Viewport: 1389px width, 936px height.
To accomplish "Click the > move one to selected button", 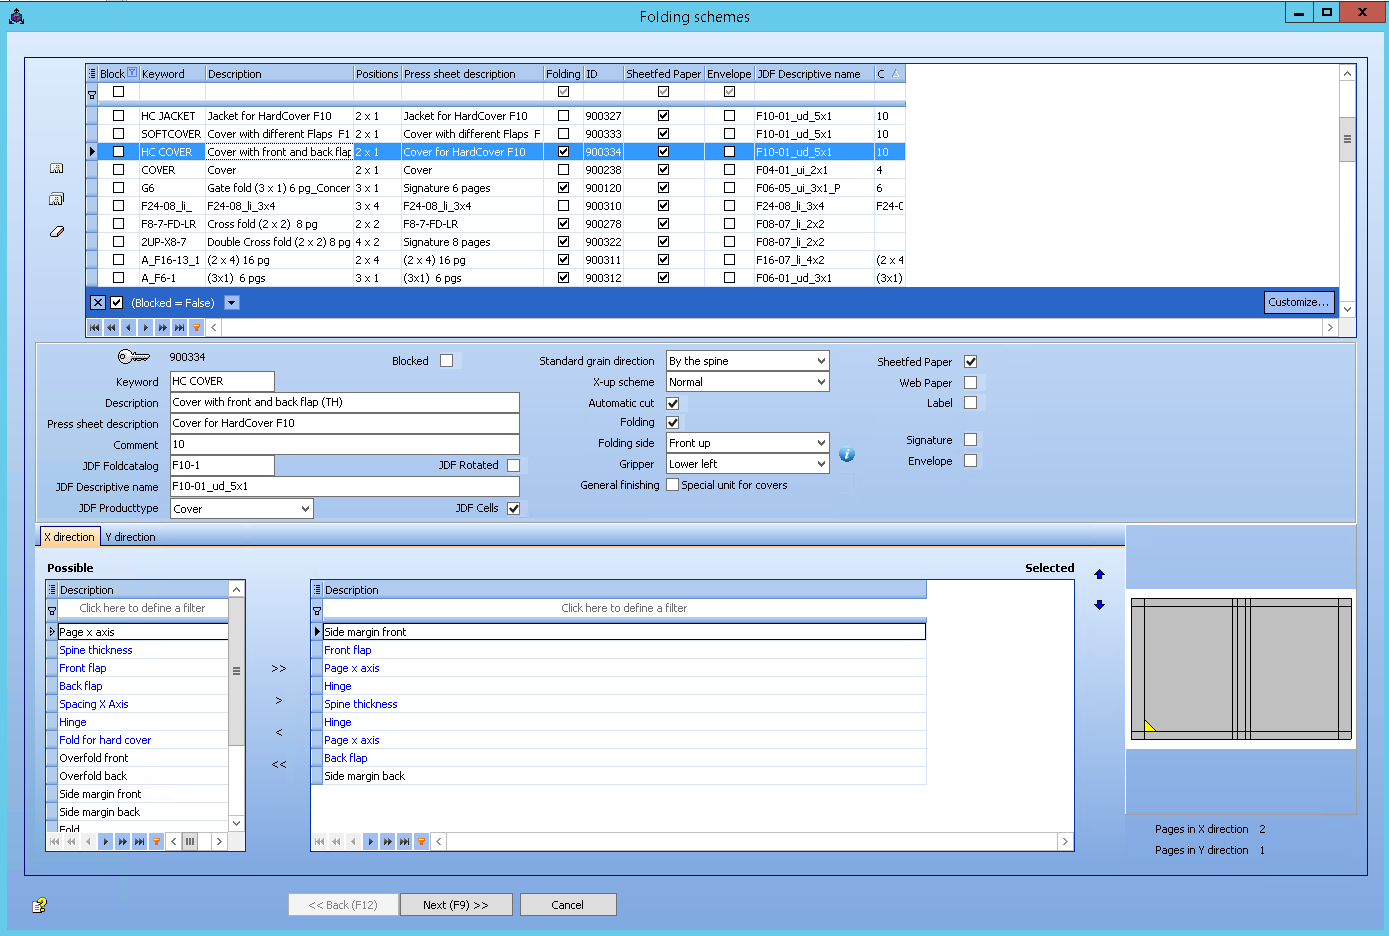I will click(x=279, y=701).
